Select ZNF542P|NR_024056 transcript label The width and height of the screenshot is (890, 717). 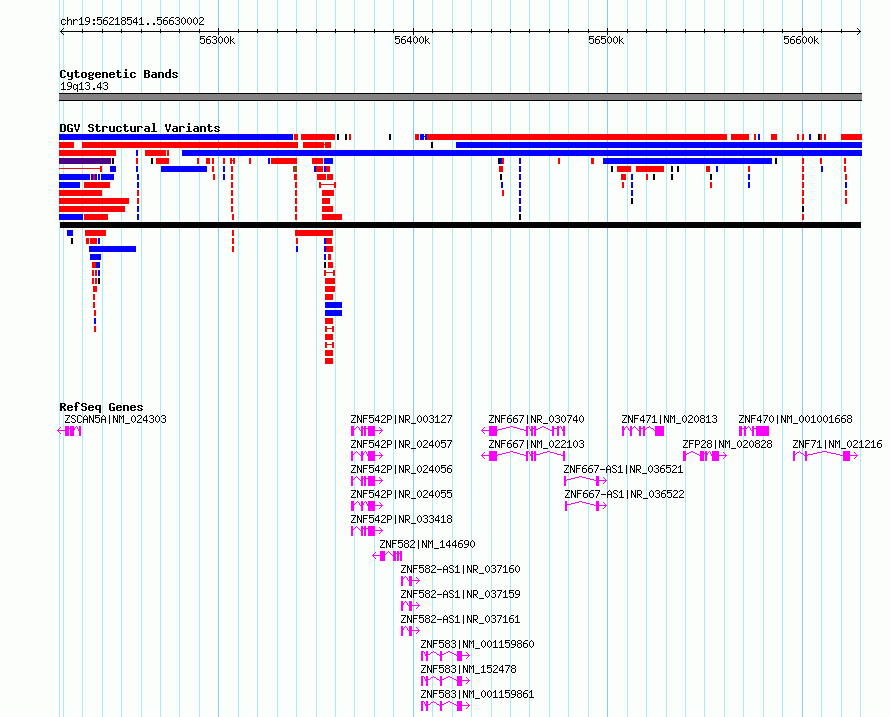click(401, 469)
